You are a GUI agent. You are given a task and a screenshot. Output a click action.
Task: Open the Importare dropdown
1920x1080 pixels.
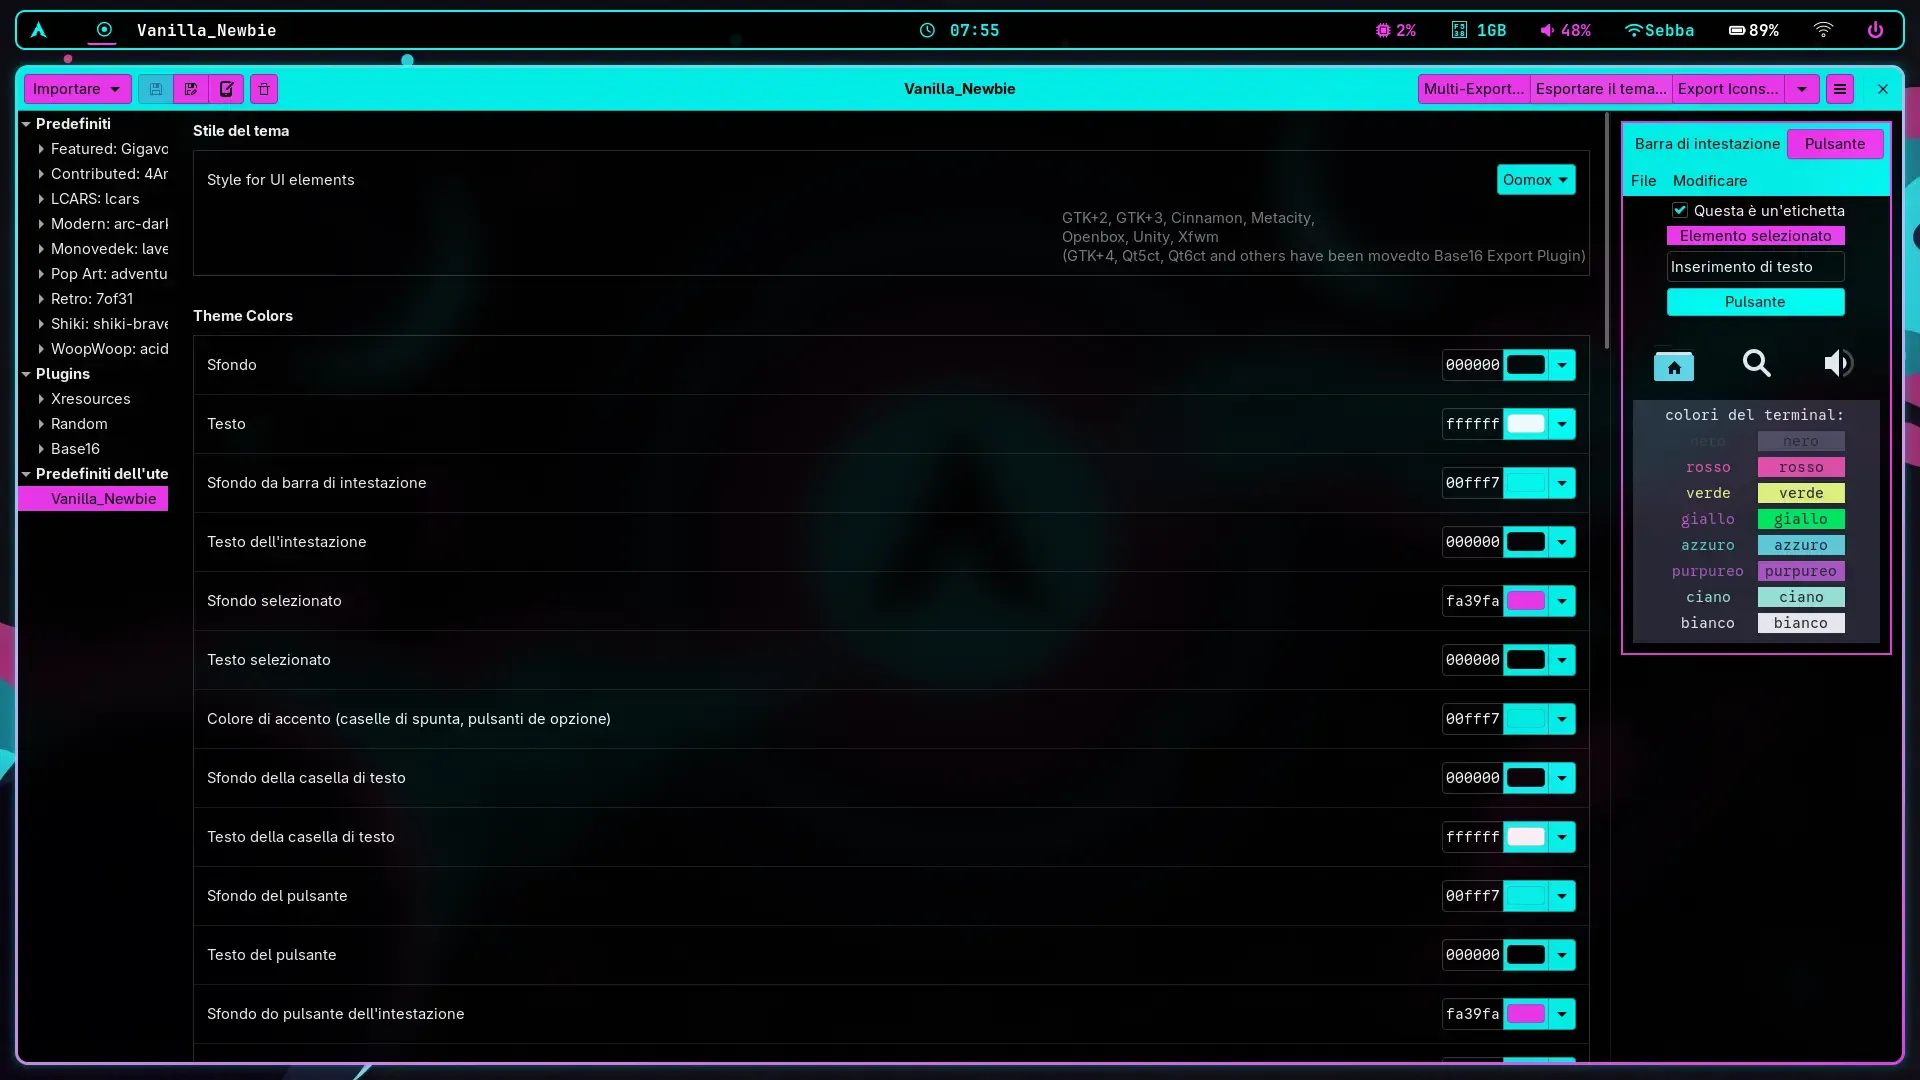(77, 89)
